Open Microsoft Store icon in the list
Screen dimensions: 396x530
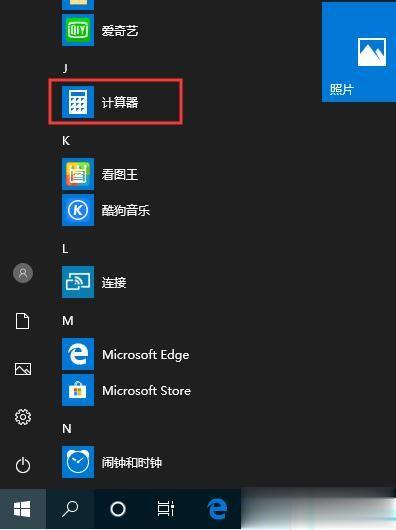[x=78, y=390]
